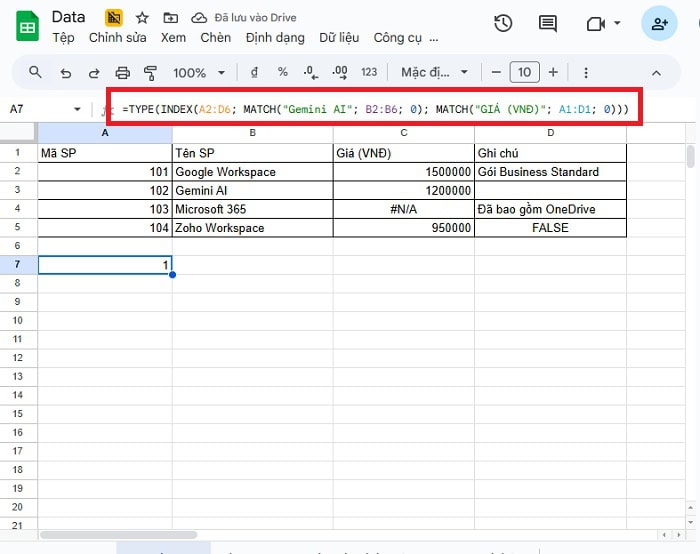The height and width of the screenshot is (554, 700).
Task: Click the font size input box
Action: click(x=524, y=72)
